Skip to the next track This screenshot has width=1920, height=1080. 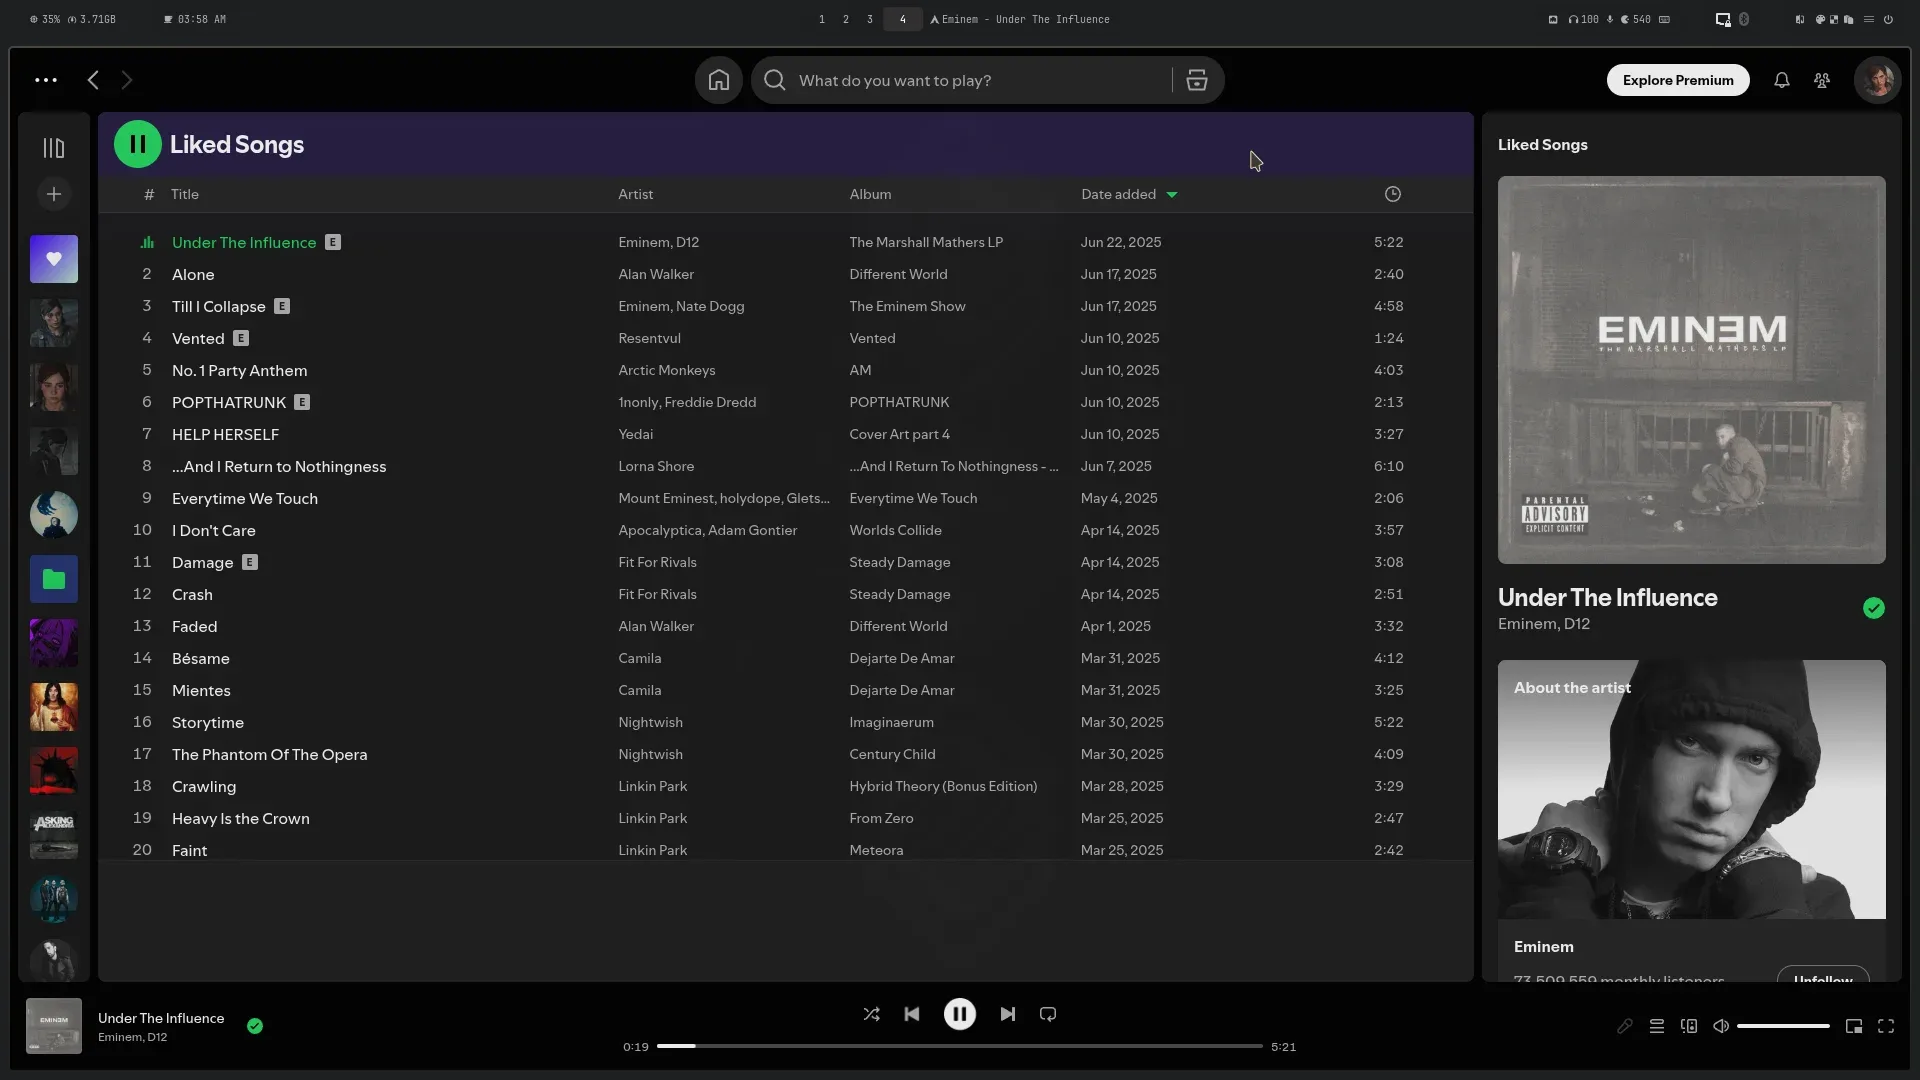click(1008, 1014)
